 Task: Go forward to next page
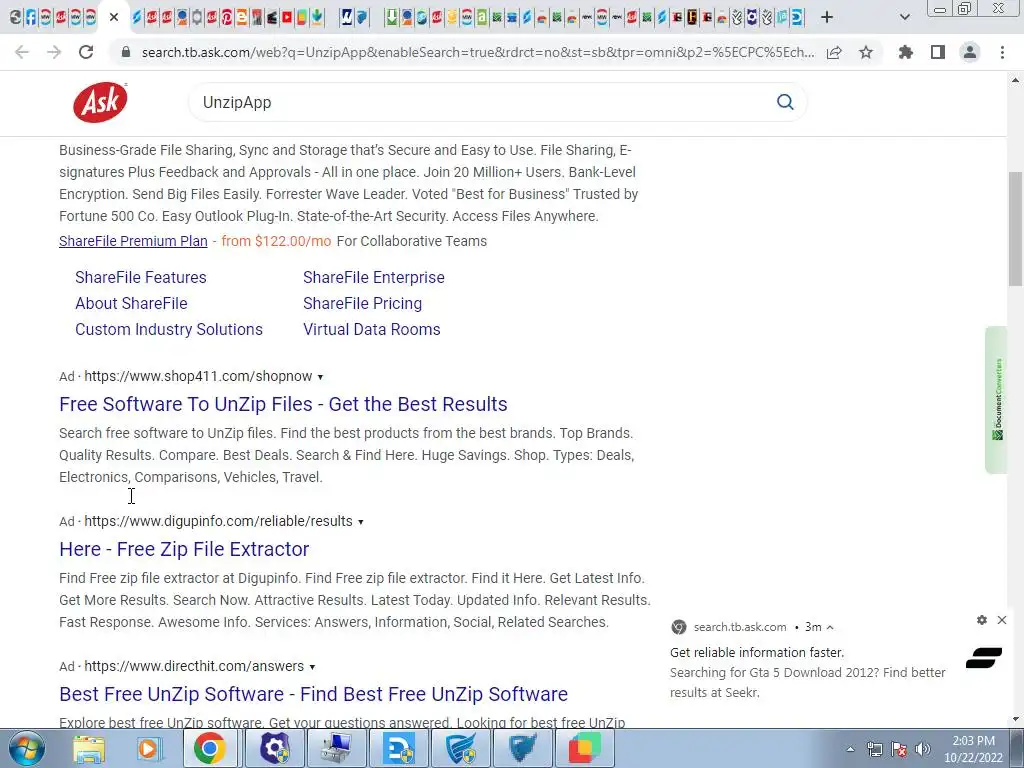tap(54, 52)
